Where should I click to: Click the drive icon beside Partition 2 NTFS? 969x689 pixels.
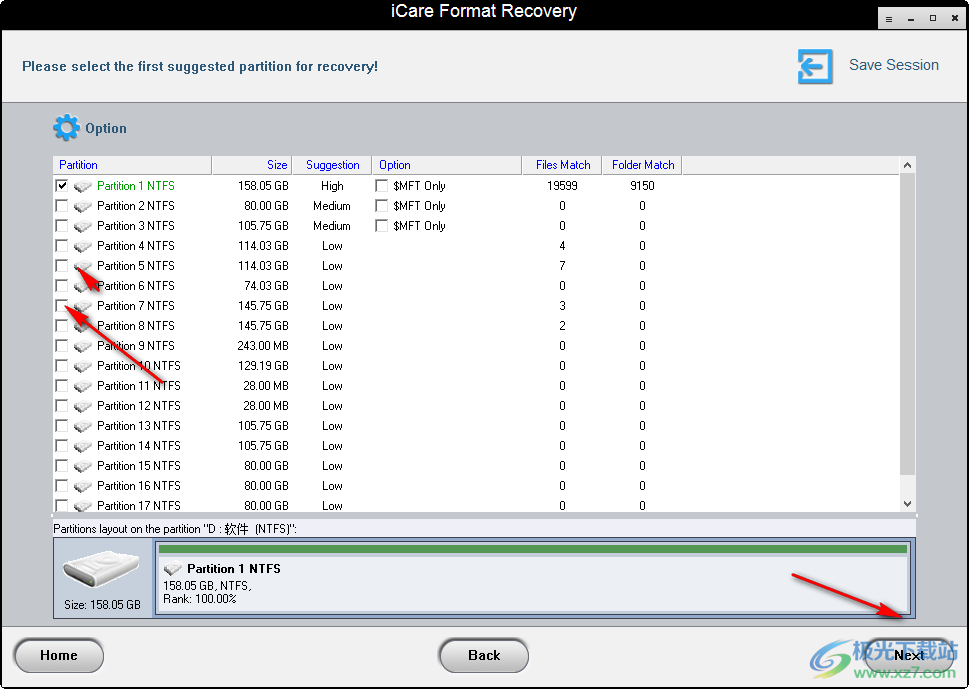pos(83,206)
